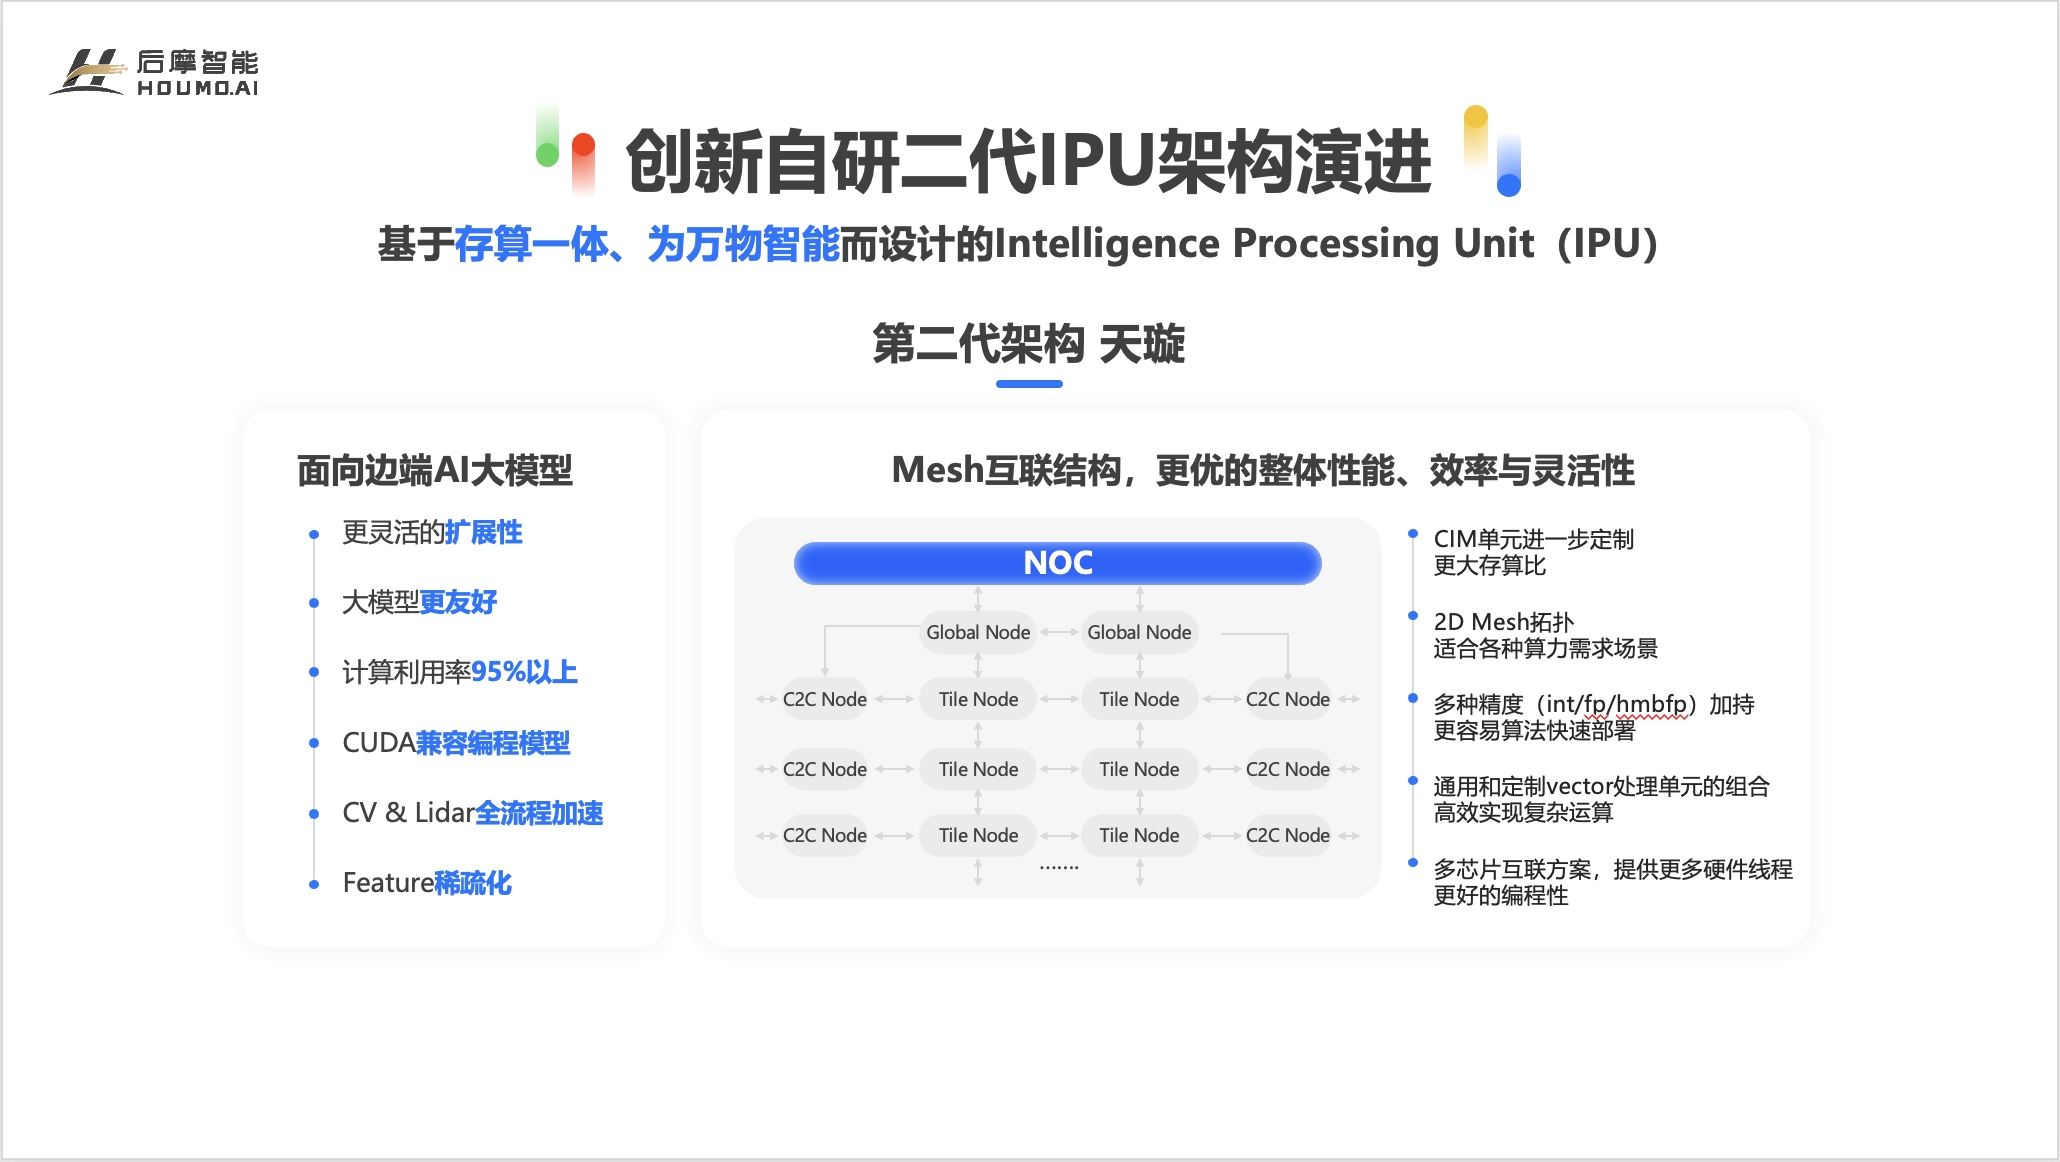Select the bullet Feature稀疏化
This screenshot has height=1162, width=2060.
[x=427, y=883]
